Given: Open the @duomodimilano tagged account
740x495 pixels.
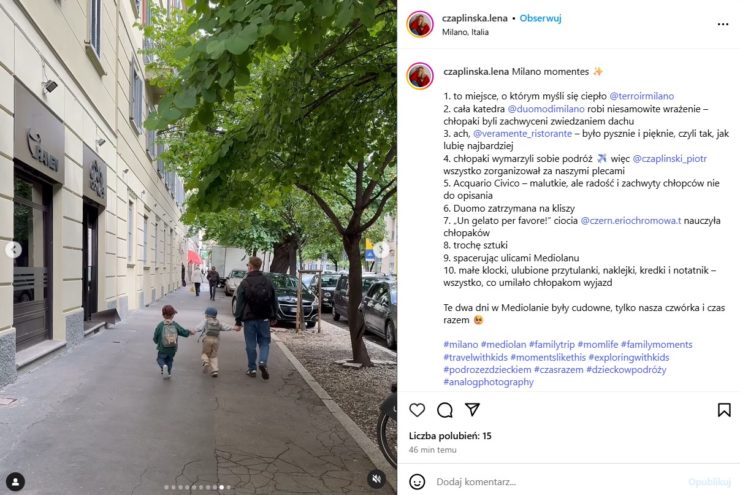Looking at the screenshot, I should click(x=546, y=109).
